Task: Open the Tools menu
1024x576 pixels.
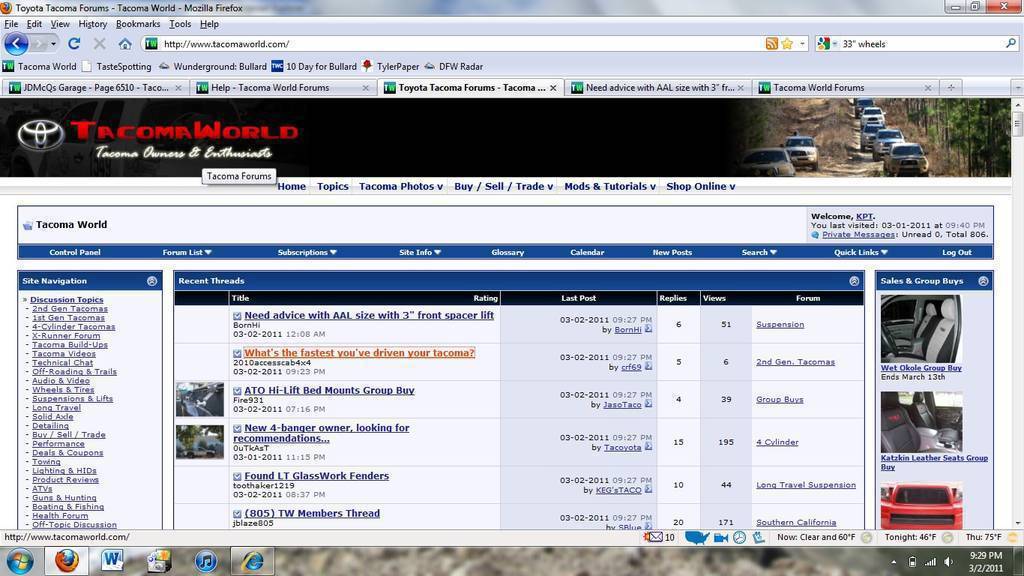Action: [180, 24]
